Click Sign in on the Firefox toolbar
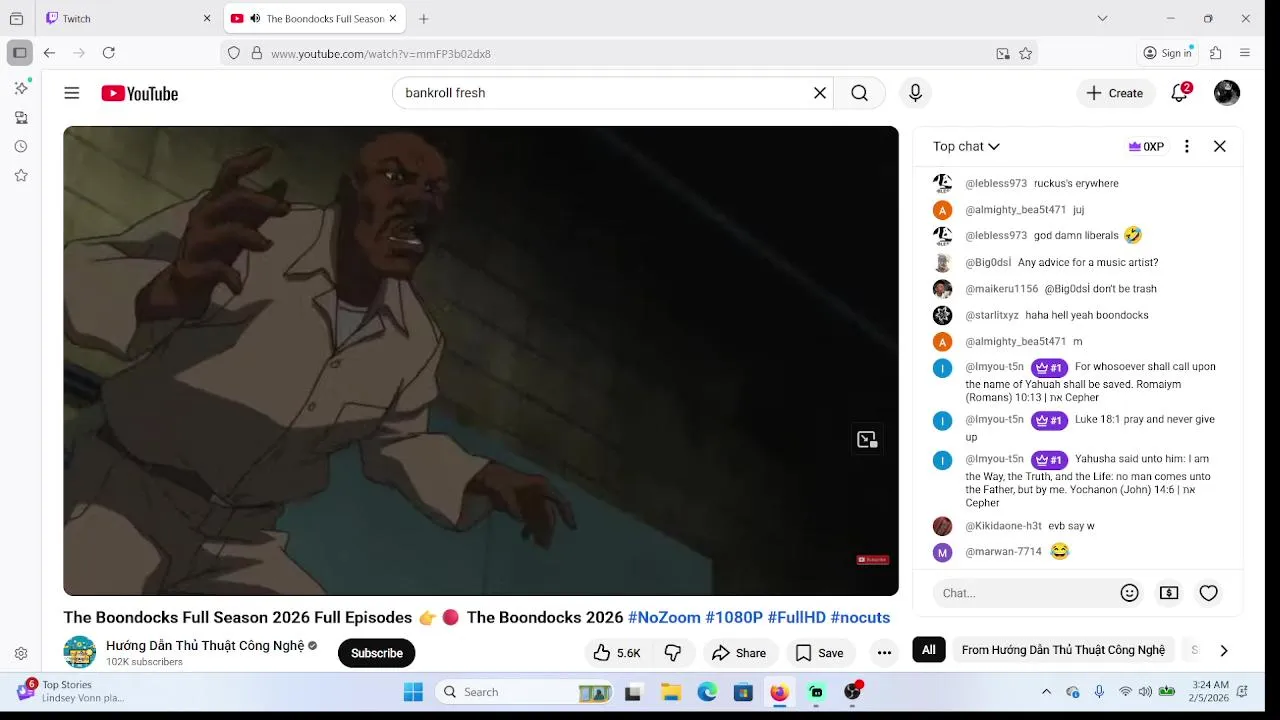 (x=1168, y=53)
